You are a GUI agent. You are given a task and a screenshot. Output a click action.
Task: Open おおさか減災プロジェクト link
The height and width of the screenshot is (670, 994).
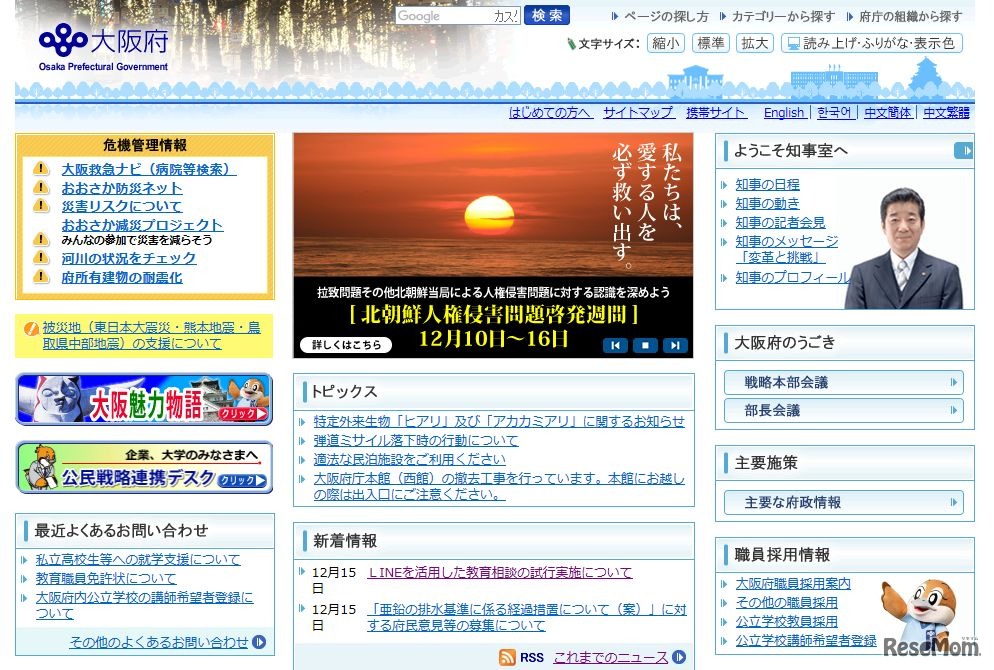point(142,225)
